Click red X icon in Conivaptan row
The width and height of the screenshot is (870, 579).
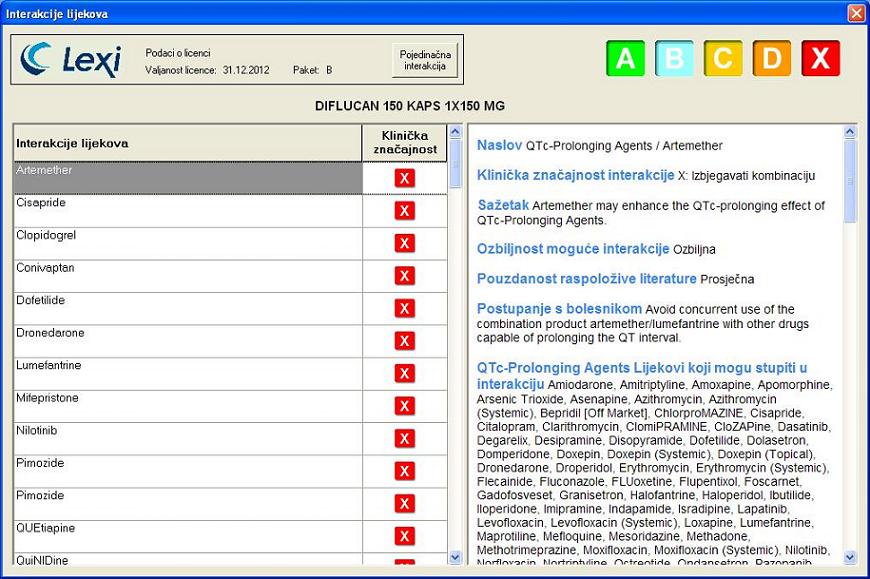pyautogui.click(x=404, y=276)
